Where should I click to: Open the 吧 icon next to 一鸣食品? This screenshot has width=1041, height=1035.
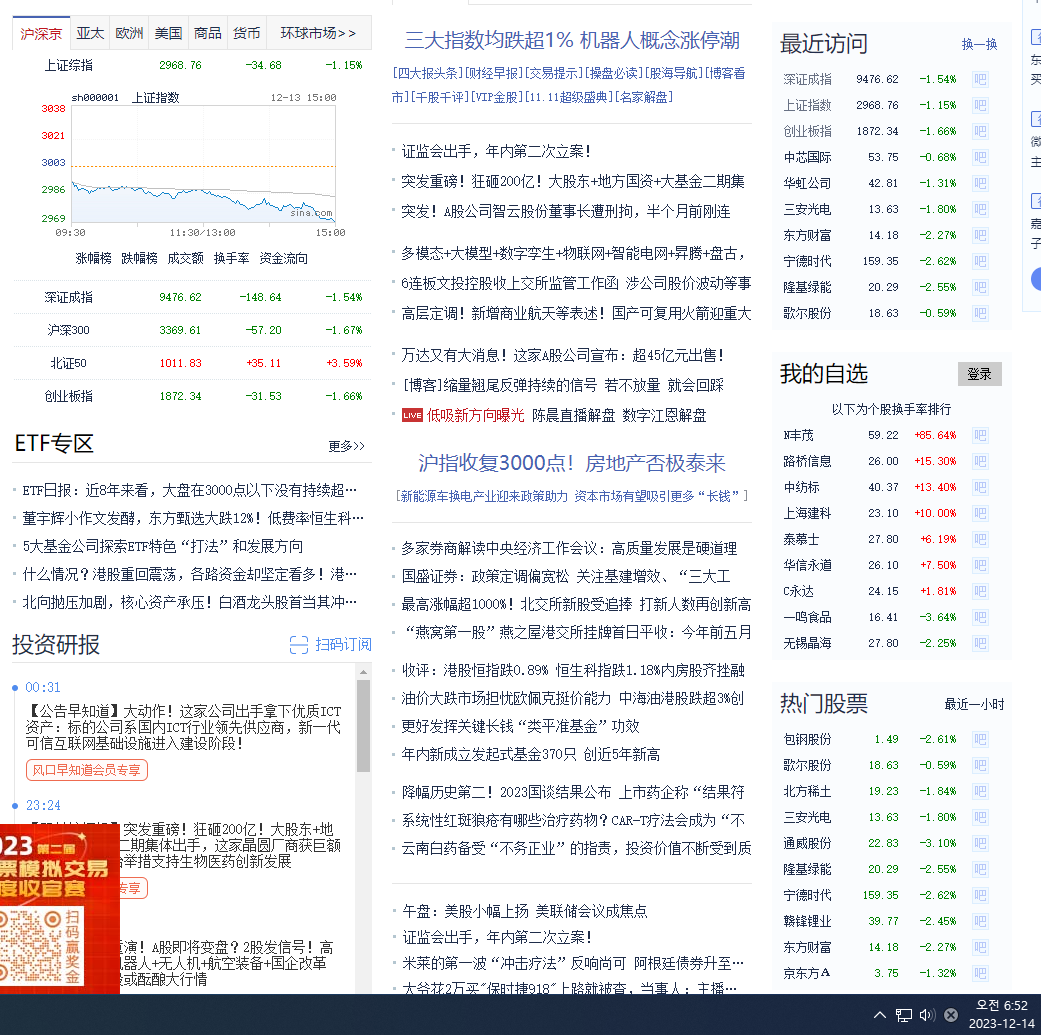pyautogui.click(x=980, y=617)
